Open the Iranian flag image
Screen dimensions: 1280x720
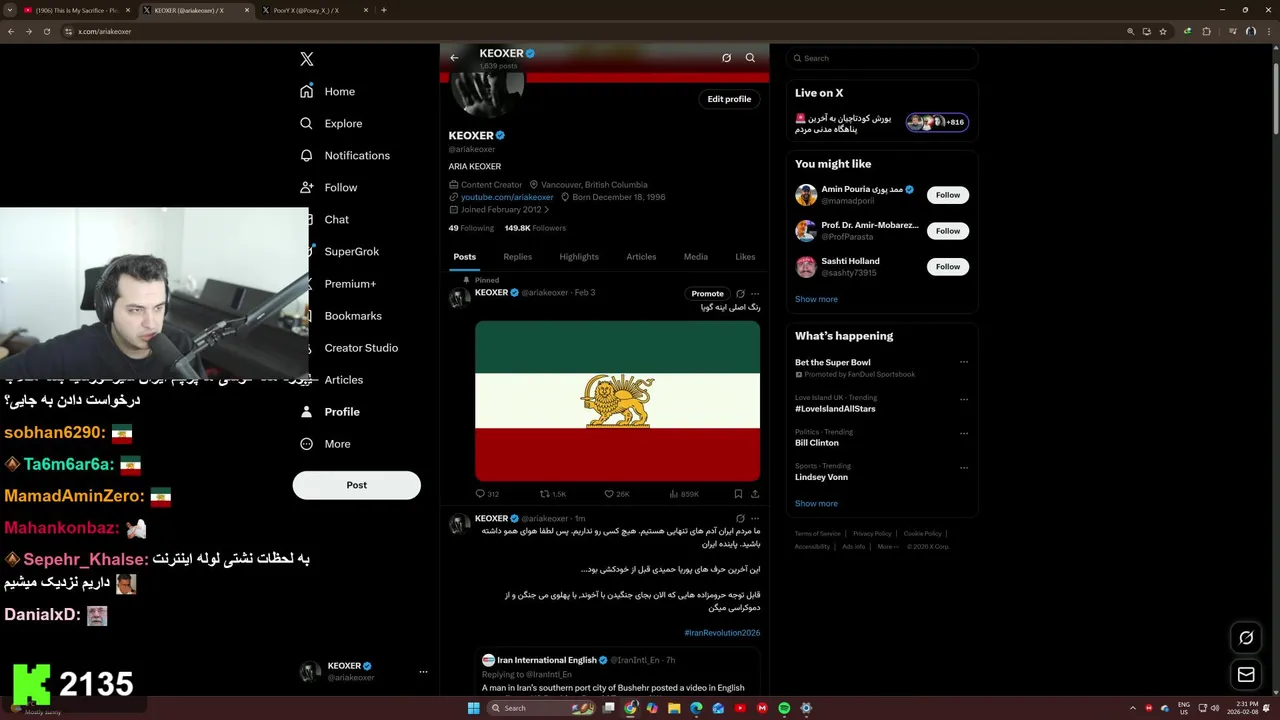point(617,401)
